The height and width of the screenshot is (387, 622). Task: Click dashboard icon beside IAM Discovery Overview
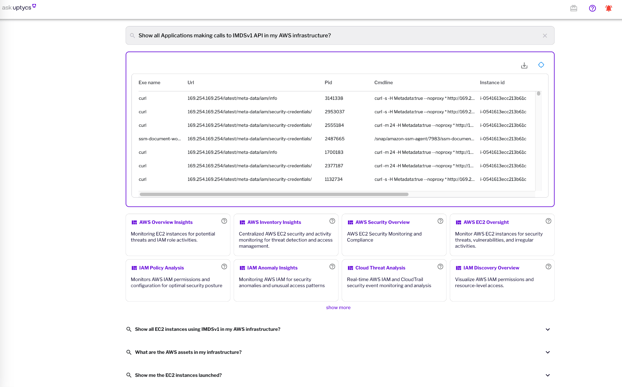[458, 268]
